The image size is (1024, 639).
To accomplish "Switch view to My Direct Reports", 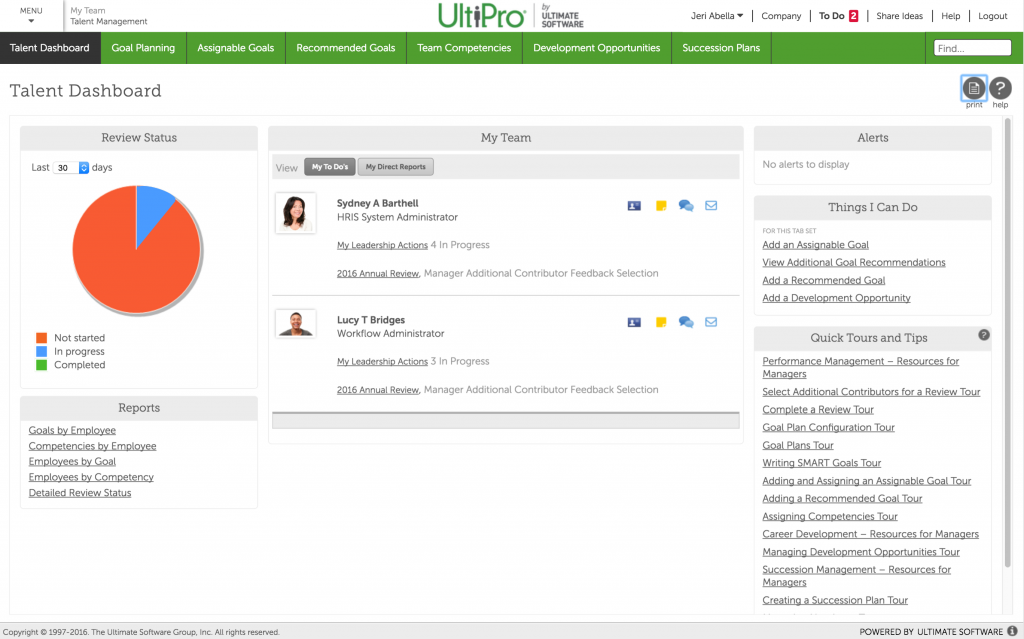I will pyautogui.click(x=394, y=166).
